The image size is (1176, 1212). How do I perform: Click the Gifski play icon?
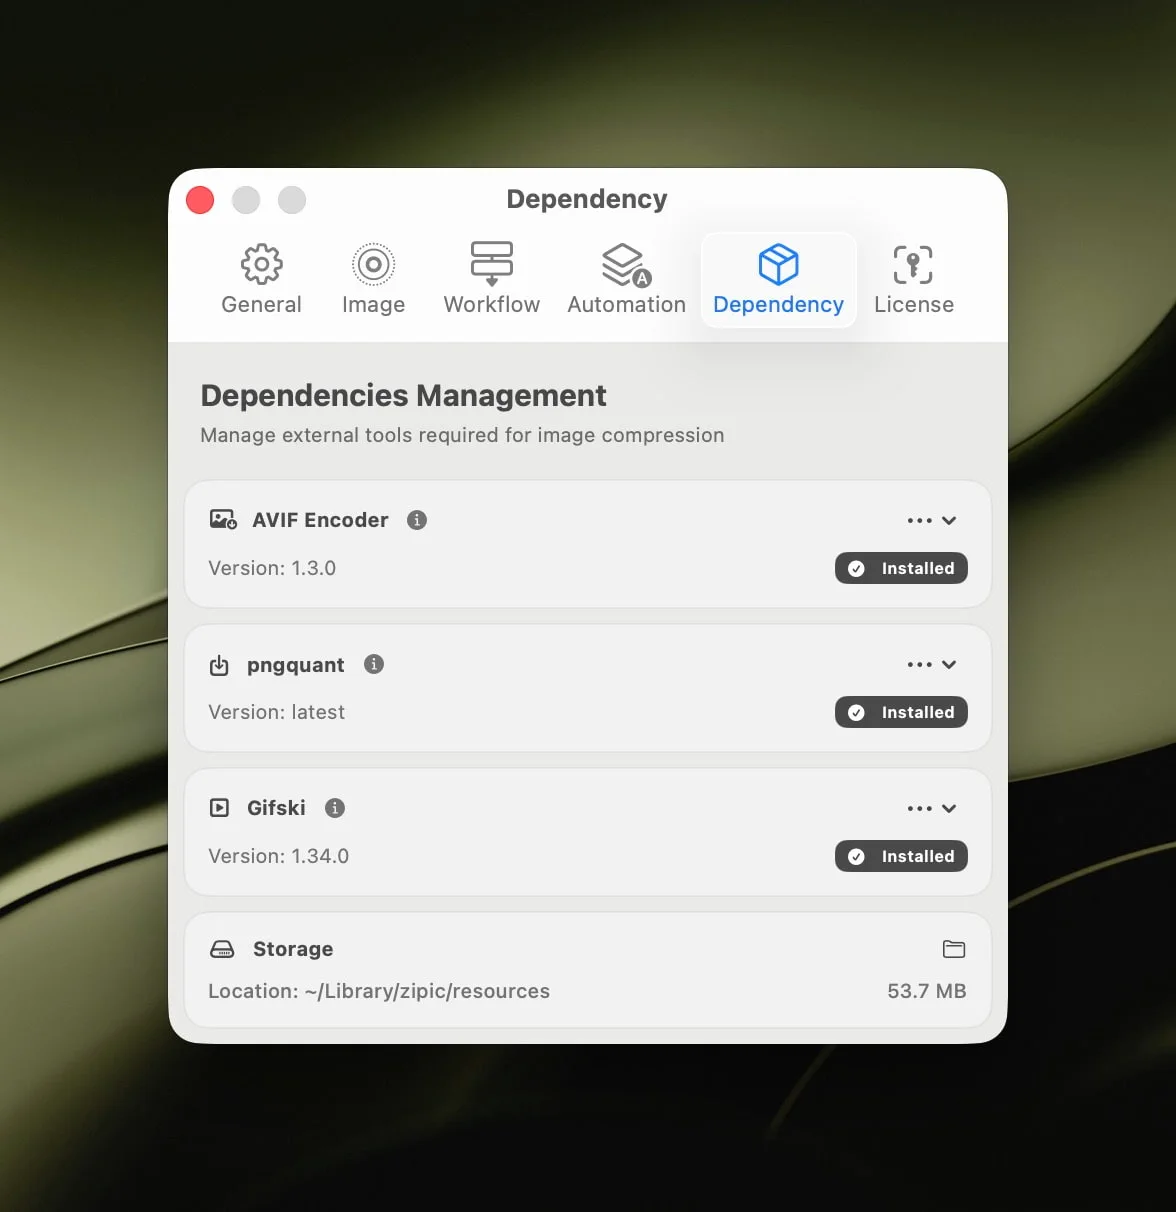click(x=219, y=808)
